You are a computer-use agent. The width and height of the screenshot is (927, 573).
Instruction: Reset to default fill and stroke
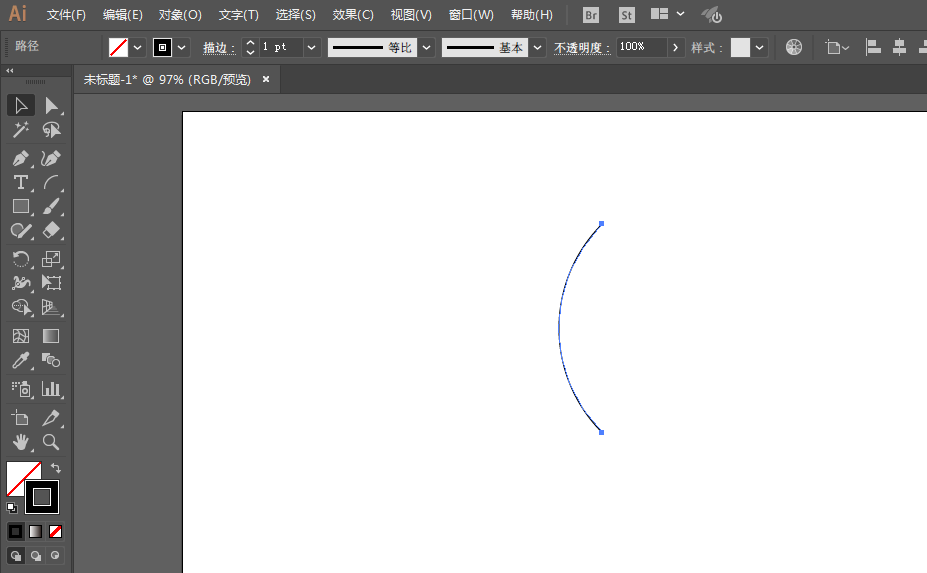[x=12, y=507]
